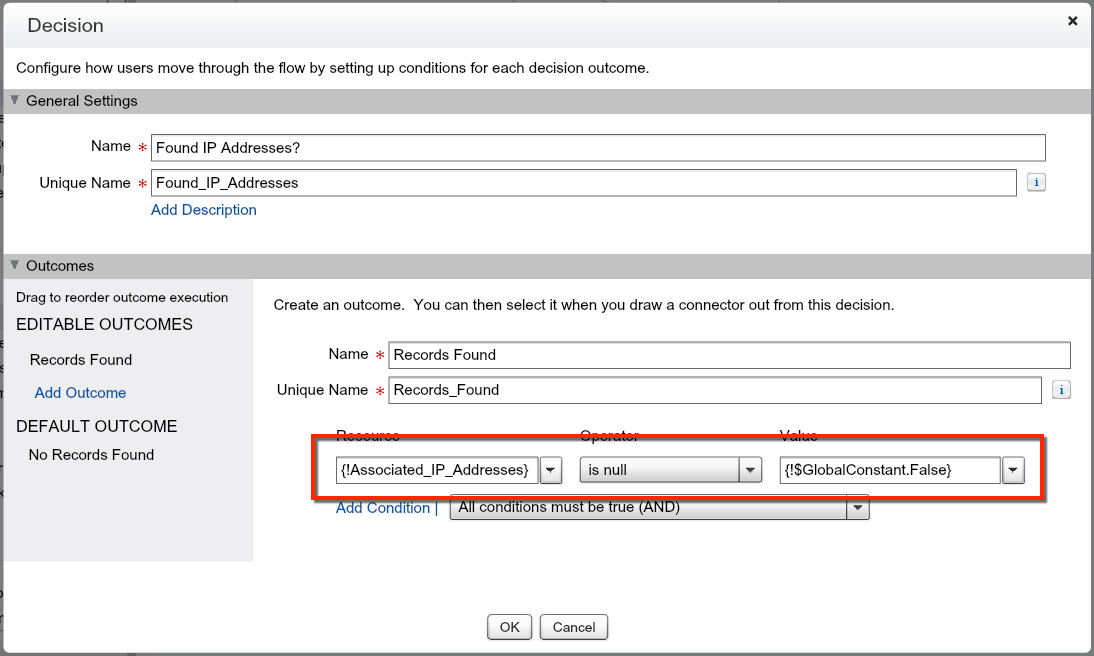The image size is (1094, 656).
Task: Click the Add Outcome link
Action: (x=80, y=393)
